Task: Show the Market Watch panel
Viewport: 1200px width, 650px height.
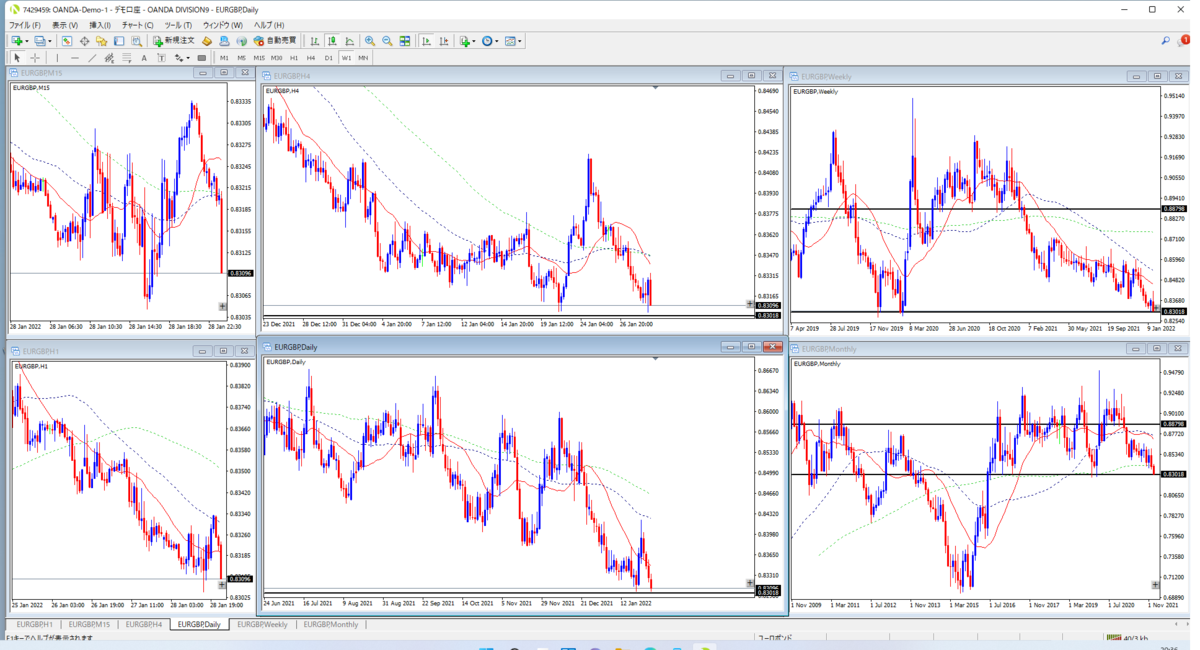Action: (x=67, y=41)
